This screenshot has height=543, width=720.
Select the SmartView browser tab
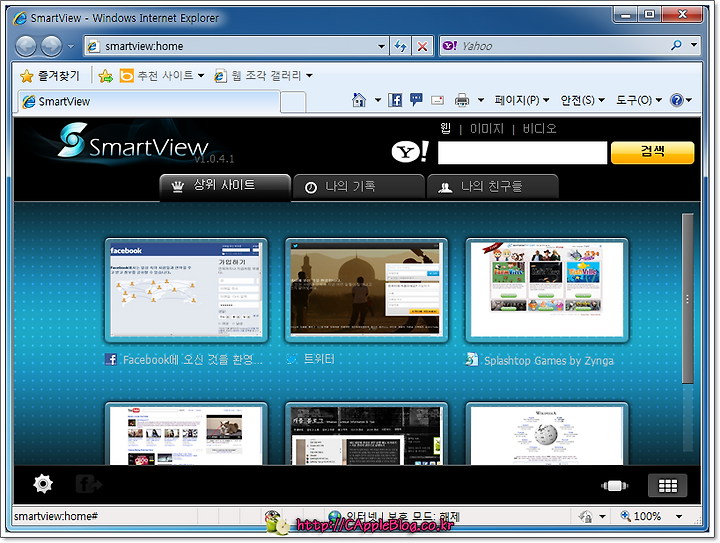point(149,101)
